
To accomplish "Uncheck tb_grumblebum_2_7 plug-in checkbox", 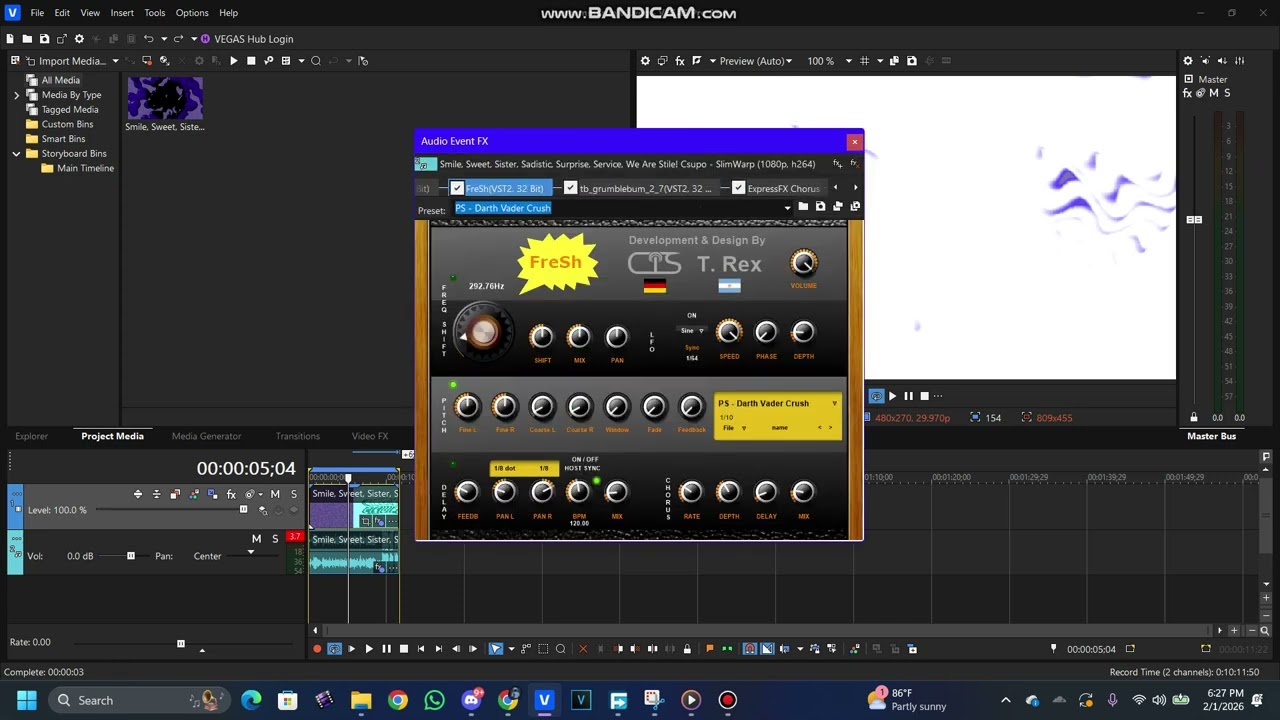I will [570, 188].
